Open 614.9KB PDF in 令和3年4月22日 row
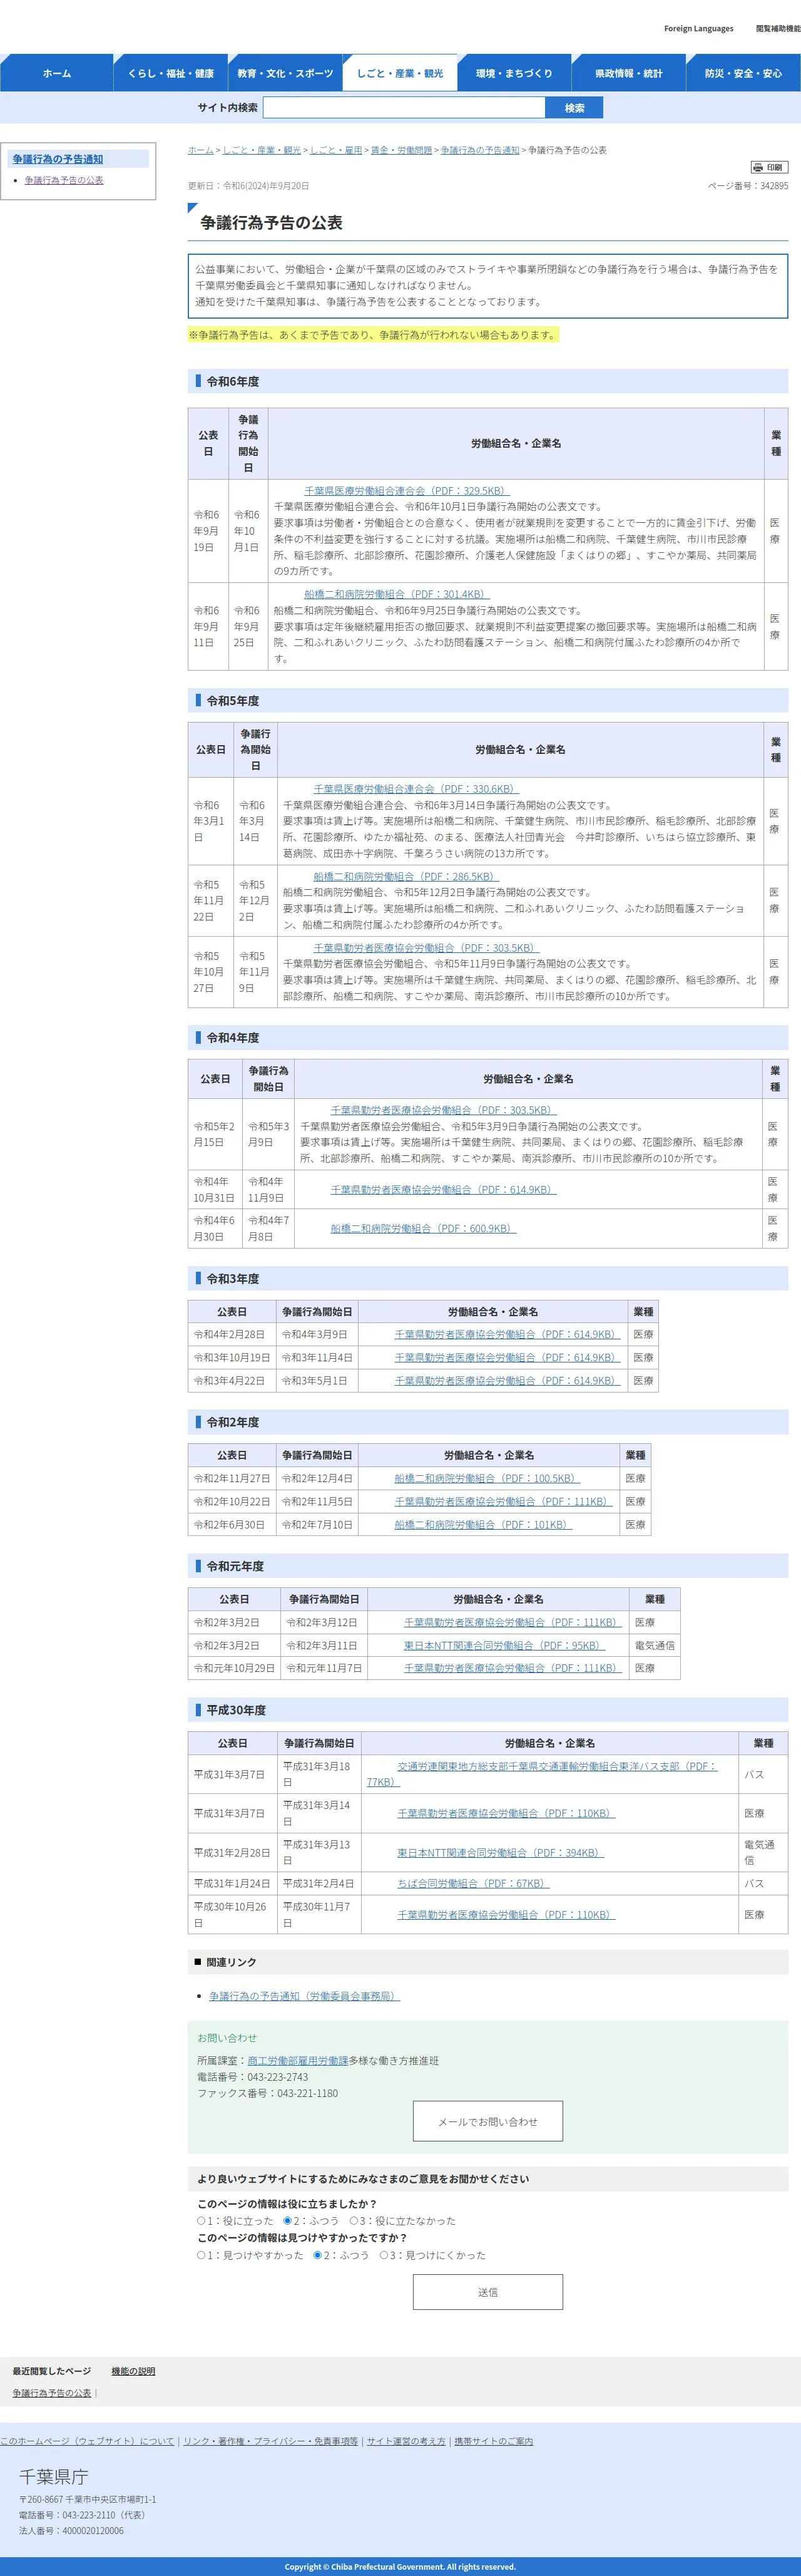Viewport: 801px width, 2576px height. pos(507,1380)
